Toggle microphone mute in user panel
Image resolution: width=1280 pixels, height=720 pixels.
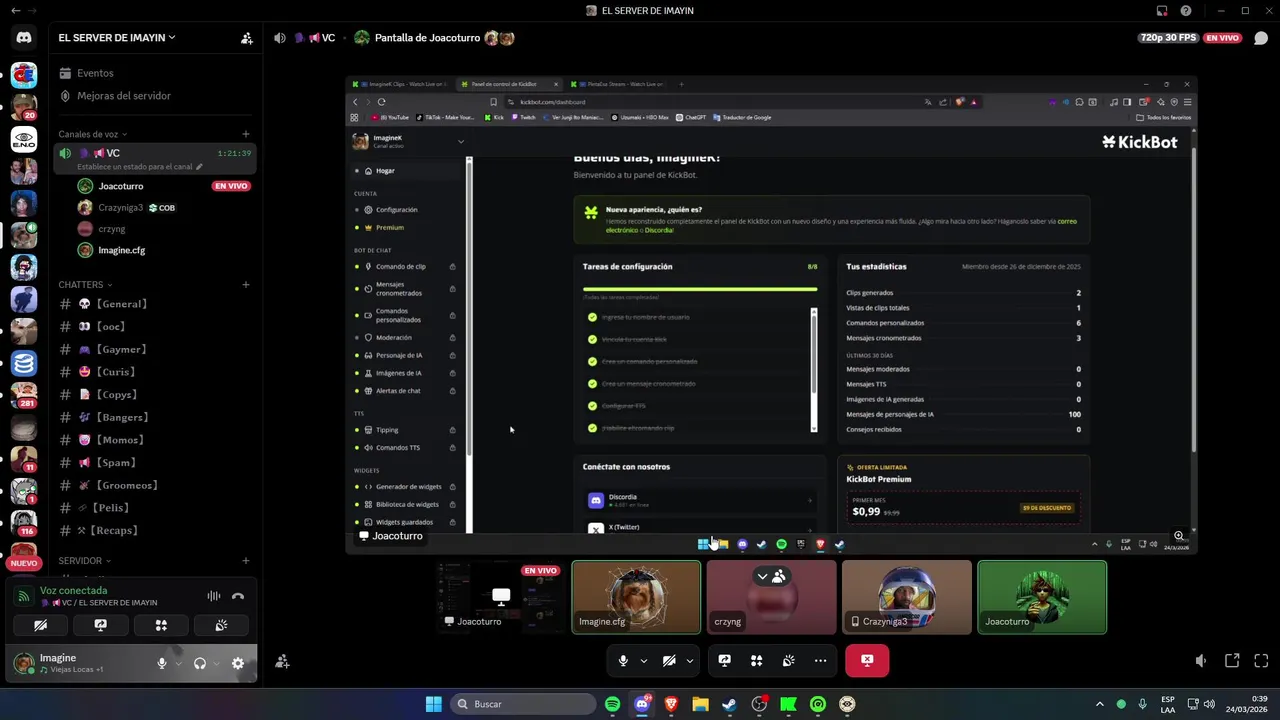point(161,663)
